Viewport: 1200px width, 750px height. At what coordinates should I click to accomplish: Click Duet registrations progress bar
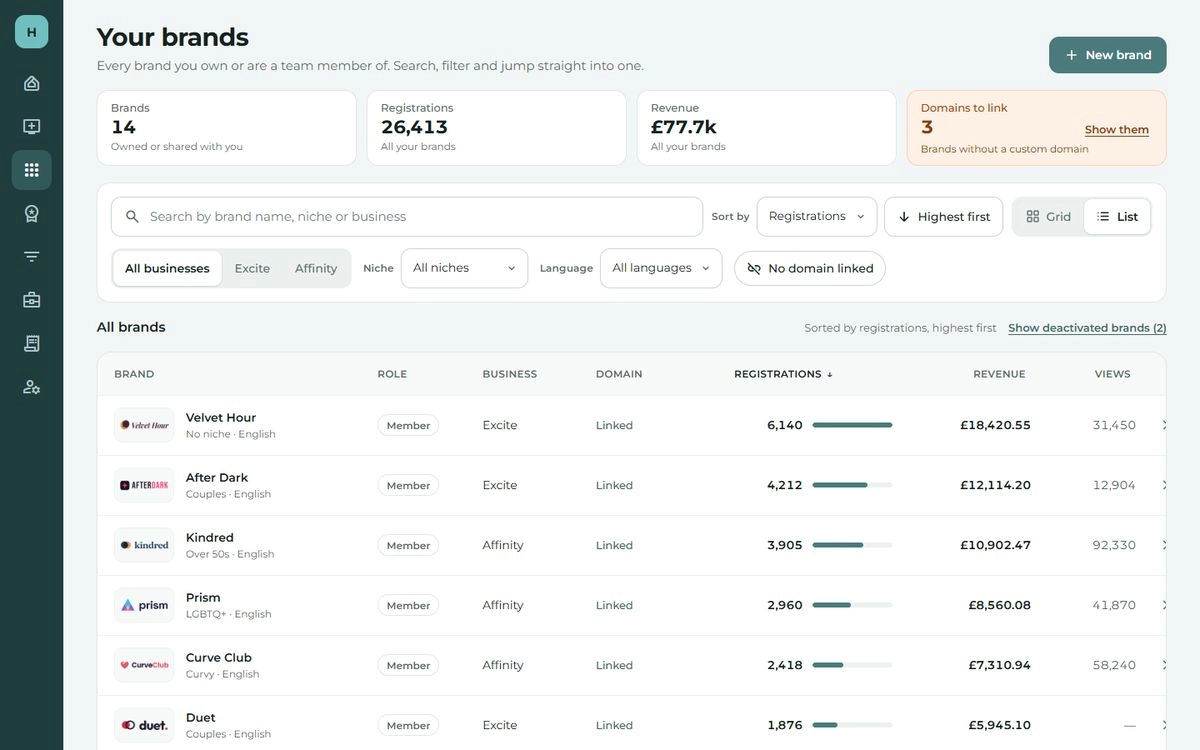[x=852, y=725]
